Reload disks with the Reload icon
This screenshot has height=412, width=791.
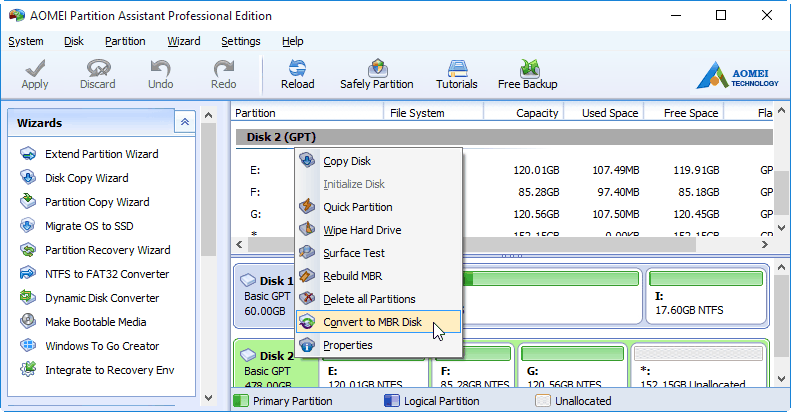point(298,68)
